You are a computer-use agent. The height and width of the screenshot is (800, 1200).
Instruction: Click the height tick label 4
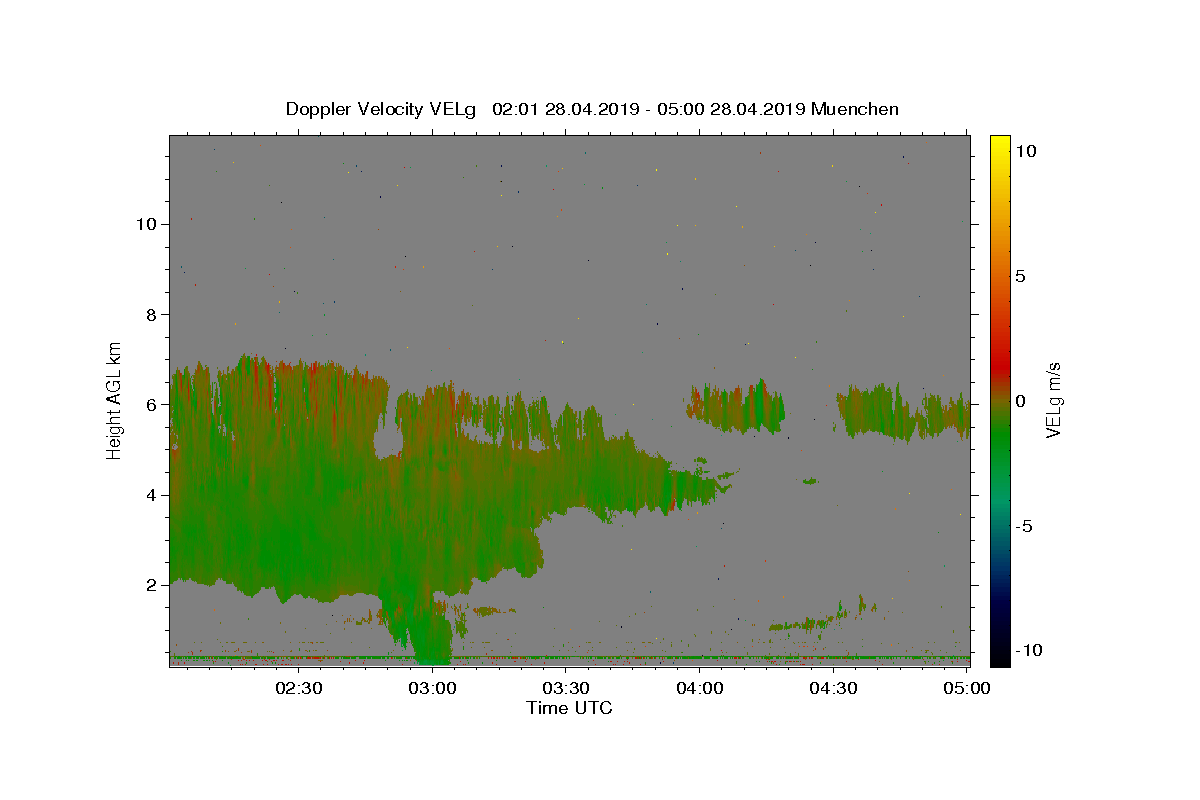tap(151, 495)
